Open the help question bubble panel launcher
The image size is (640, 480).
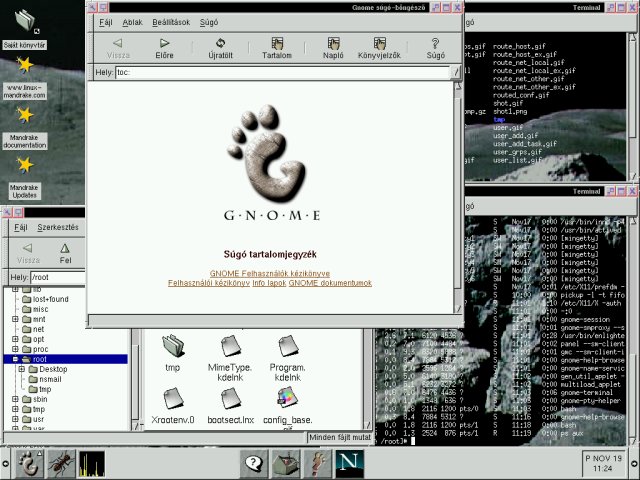pos(254,464)
